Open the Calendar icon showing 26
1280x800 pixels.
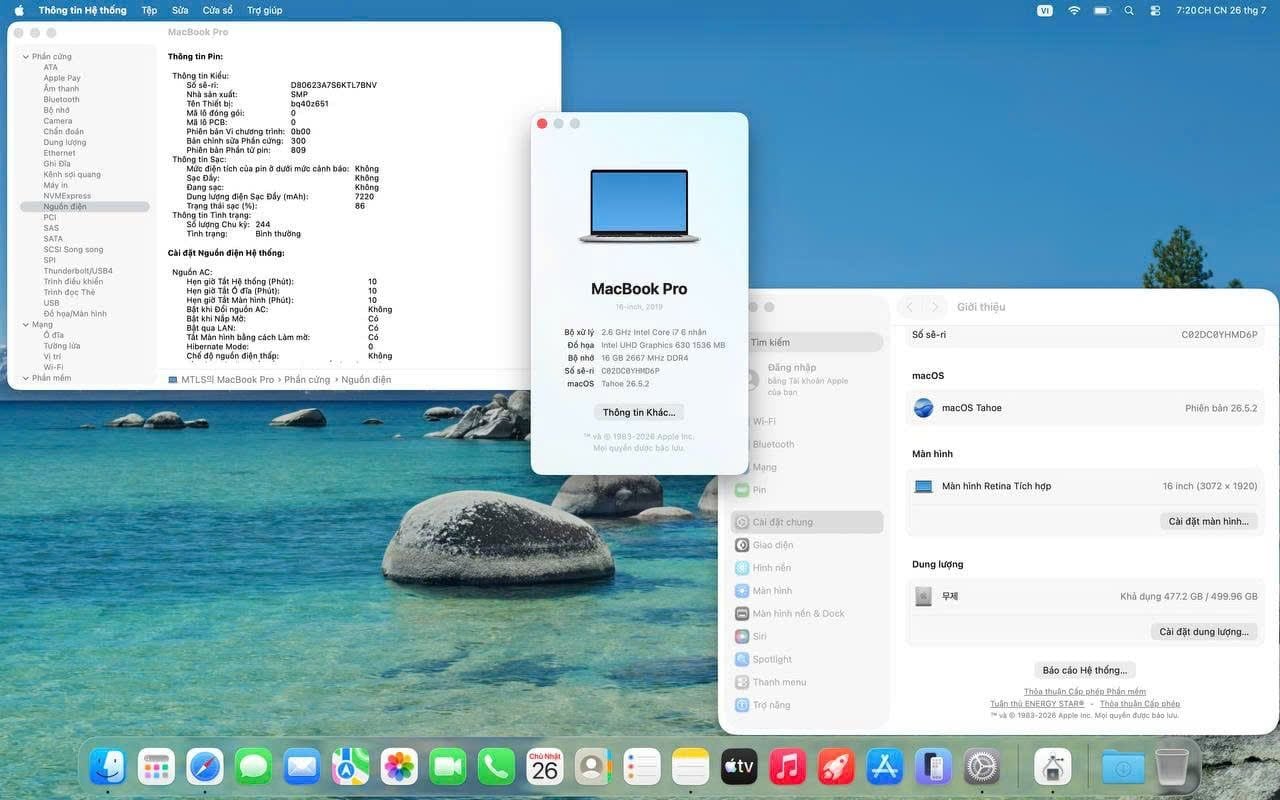[x=545, y=767]
